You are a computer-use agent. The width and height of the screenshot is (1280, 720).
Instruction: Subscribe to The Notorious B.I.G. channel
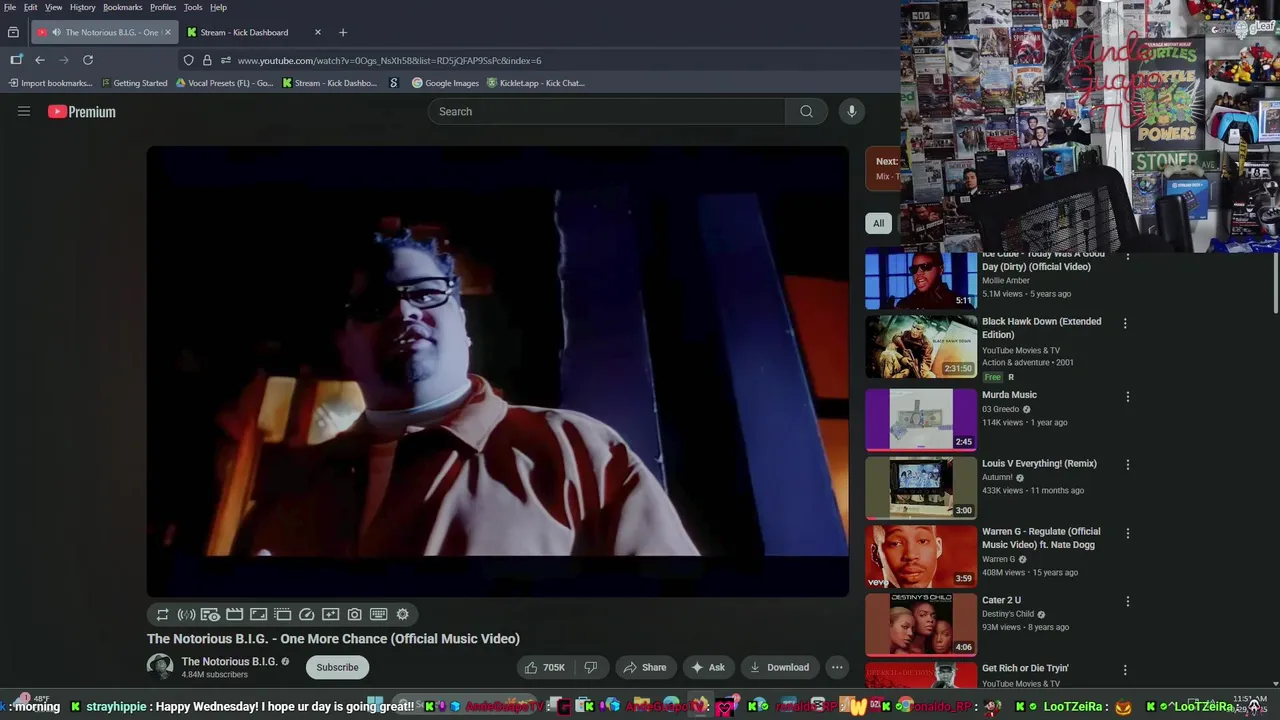point(337,667)
